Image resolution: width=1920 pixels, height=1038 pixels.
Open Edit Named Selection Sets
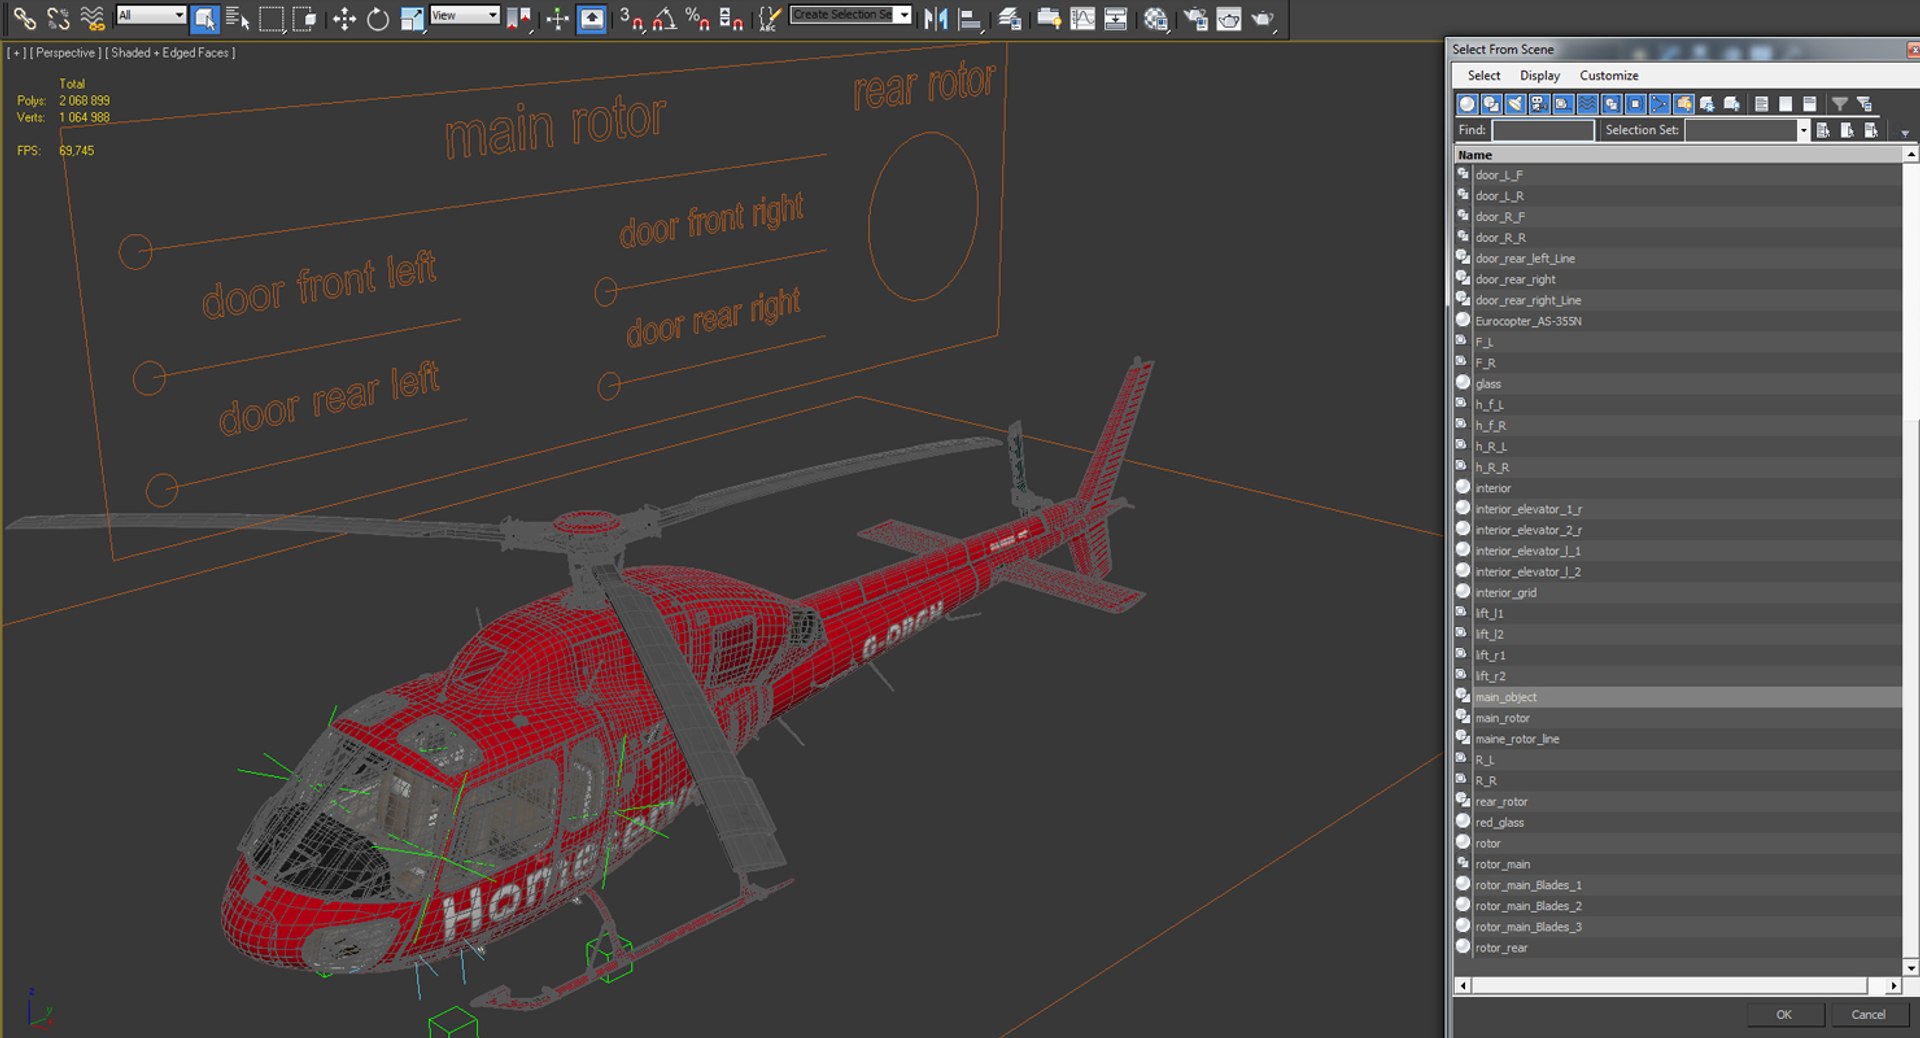click(x=769, y=18)
